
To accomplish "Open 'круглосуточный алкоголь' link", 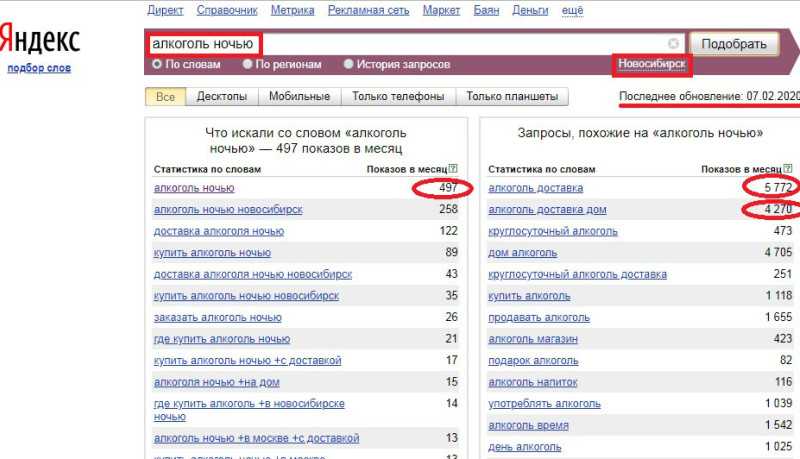I will point(553,232).
